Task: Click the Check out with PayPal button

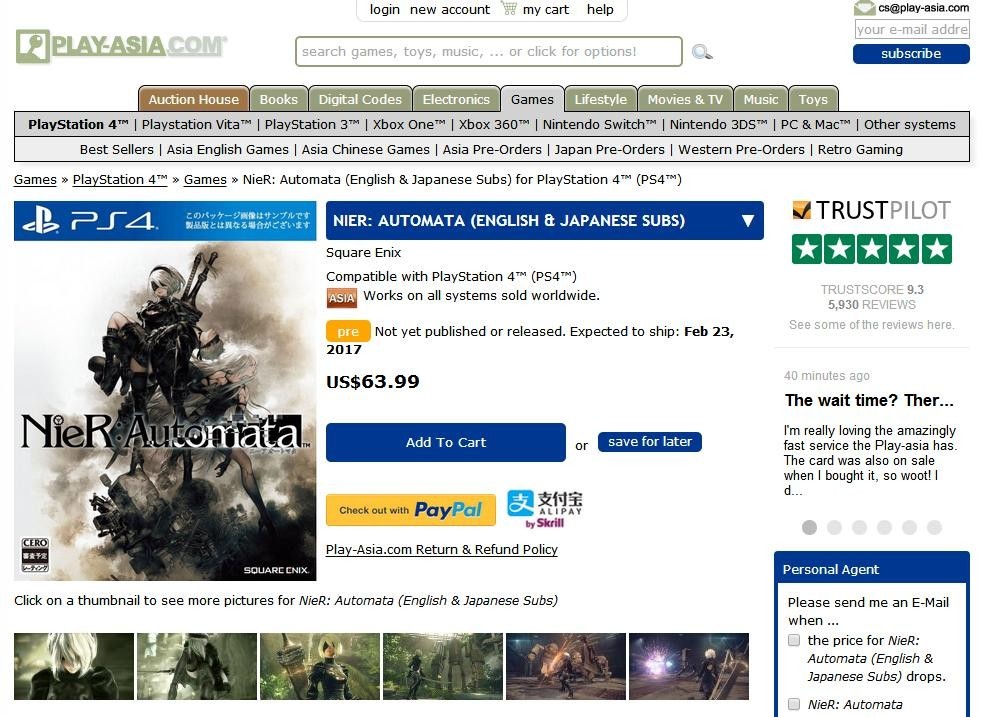Action: click(x=410, y=510)
